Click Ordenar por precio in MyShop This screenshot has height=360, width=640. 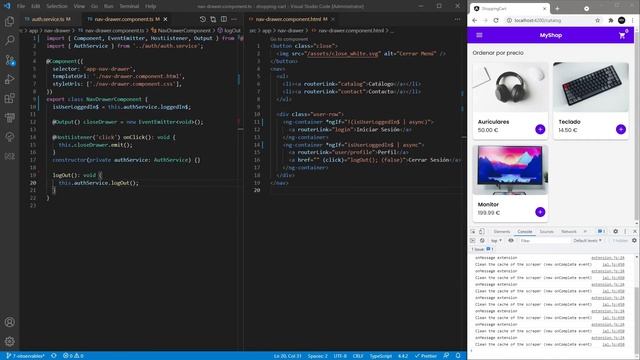(x=498, y=53)
